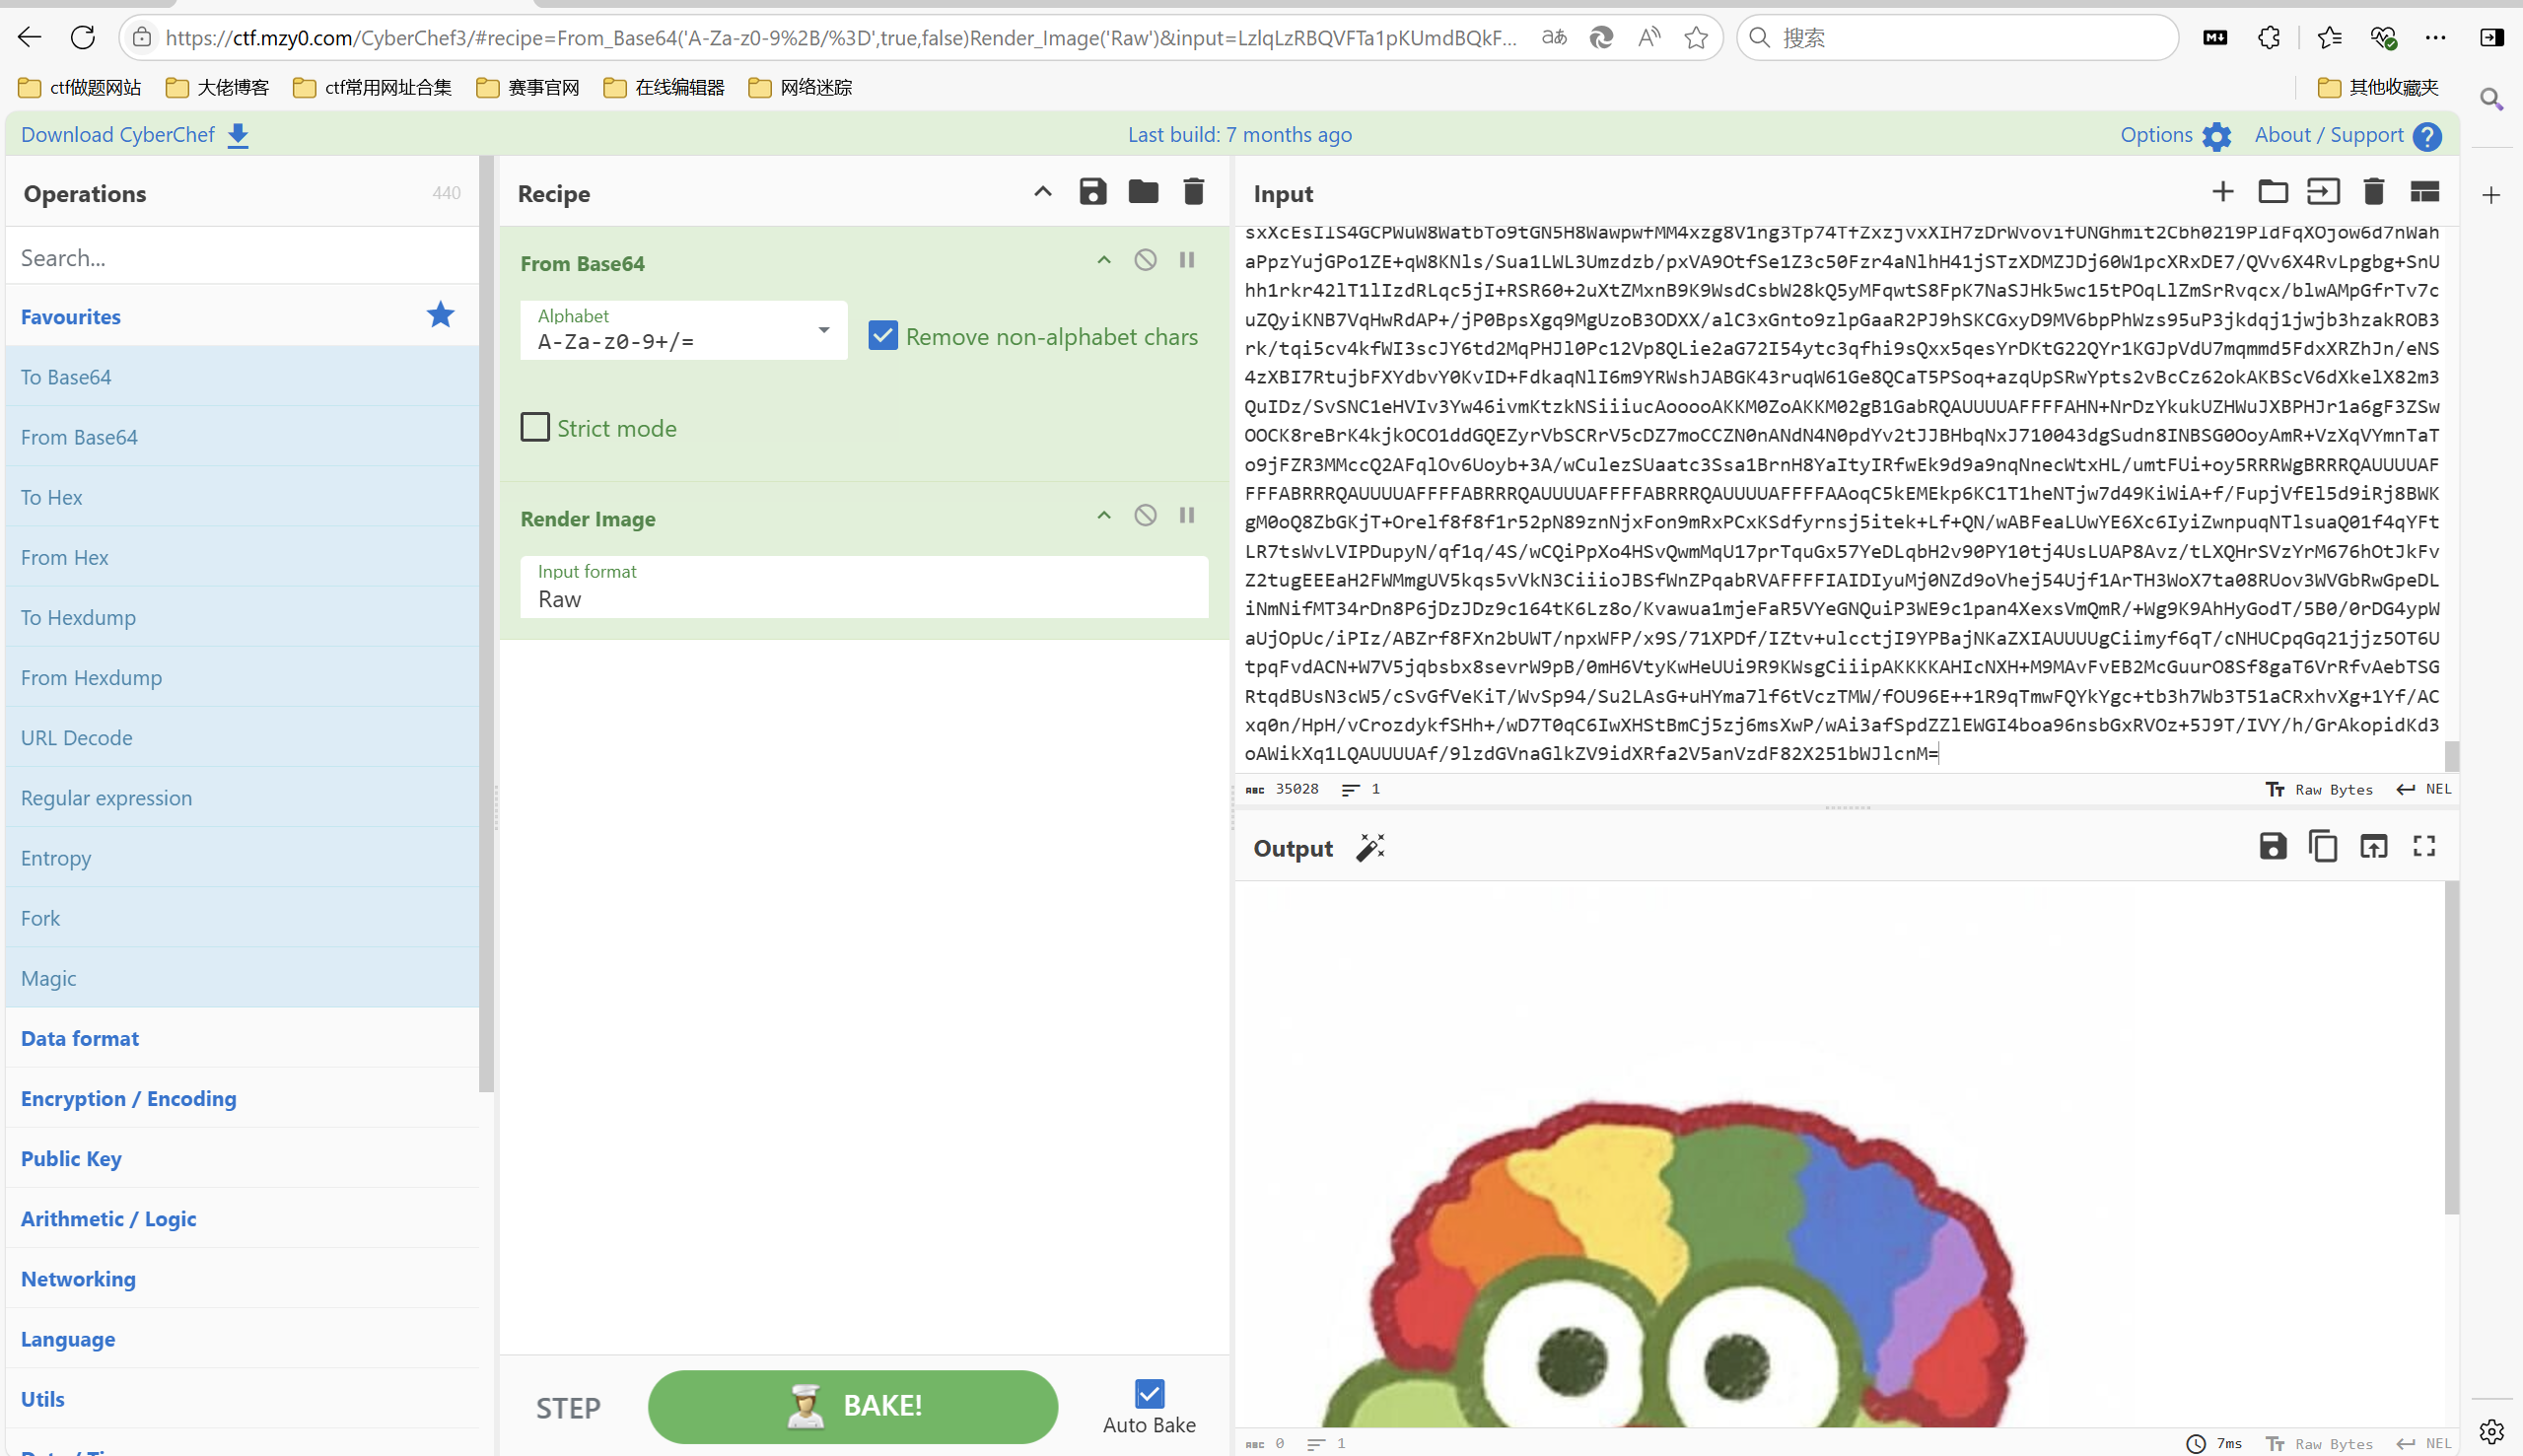Expand the Data format category

click(242, 1037)
